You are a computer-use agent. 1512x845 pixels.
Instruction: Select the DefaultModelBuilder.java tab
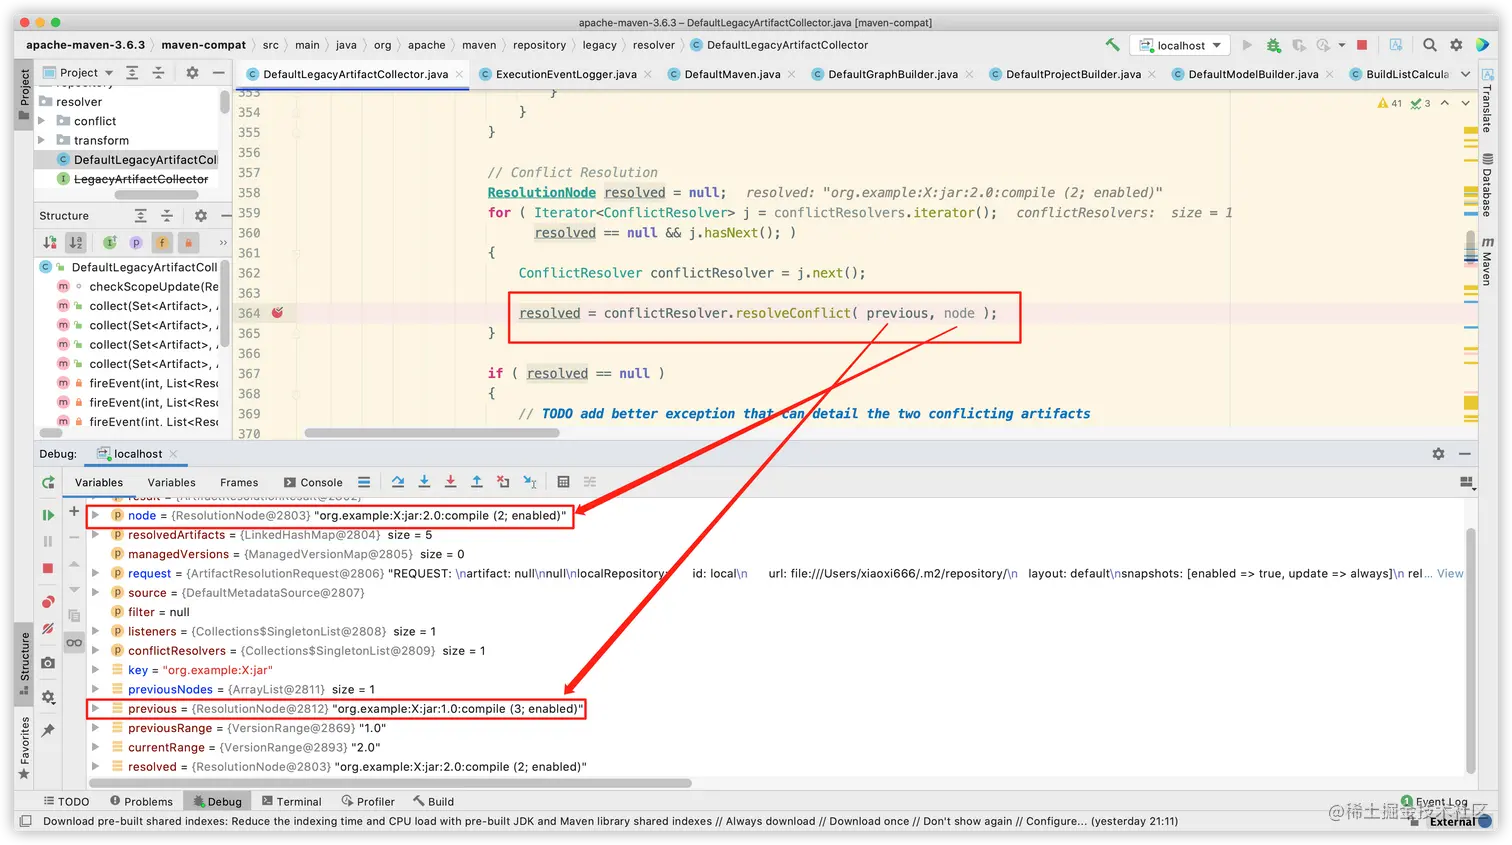tap(1253, 74)
